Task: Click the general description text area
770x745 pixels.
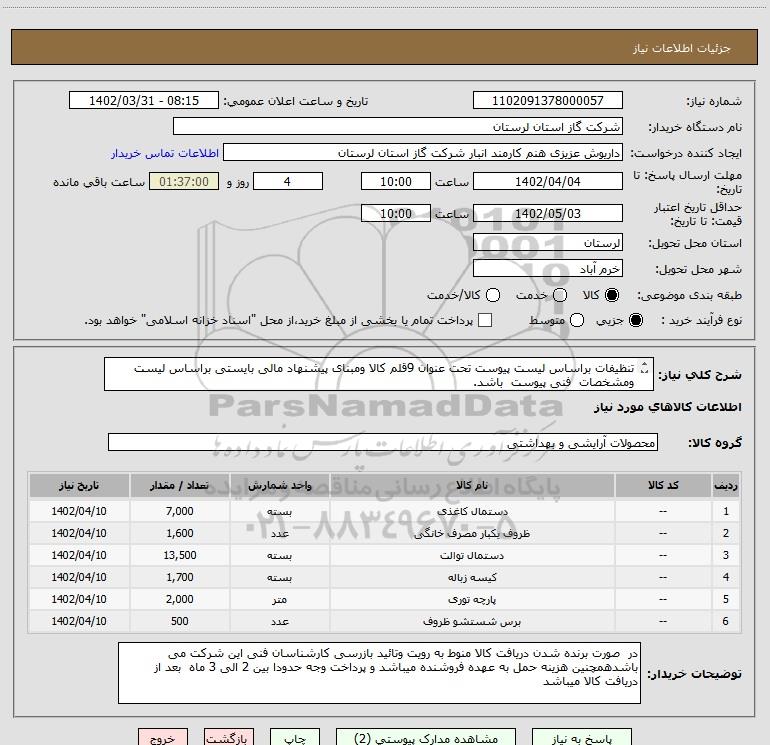Action: (379, 375)
